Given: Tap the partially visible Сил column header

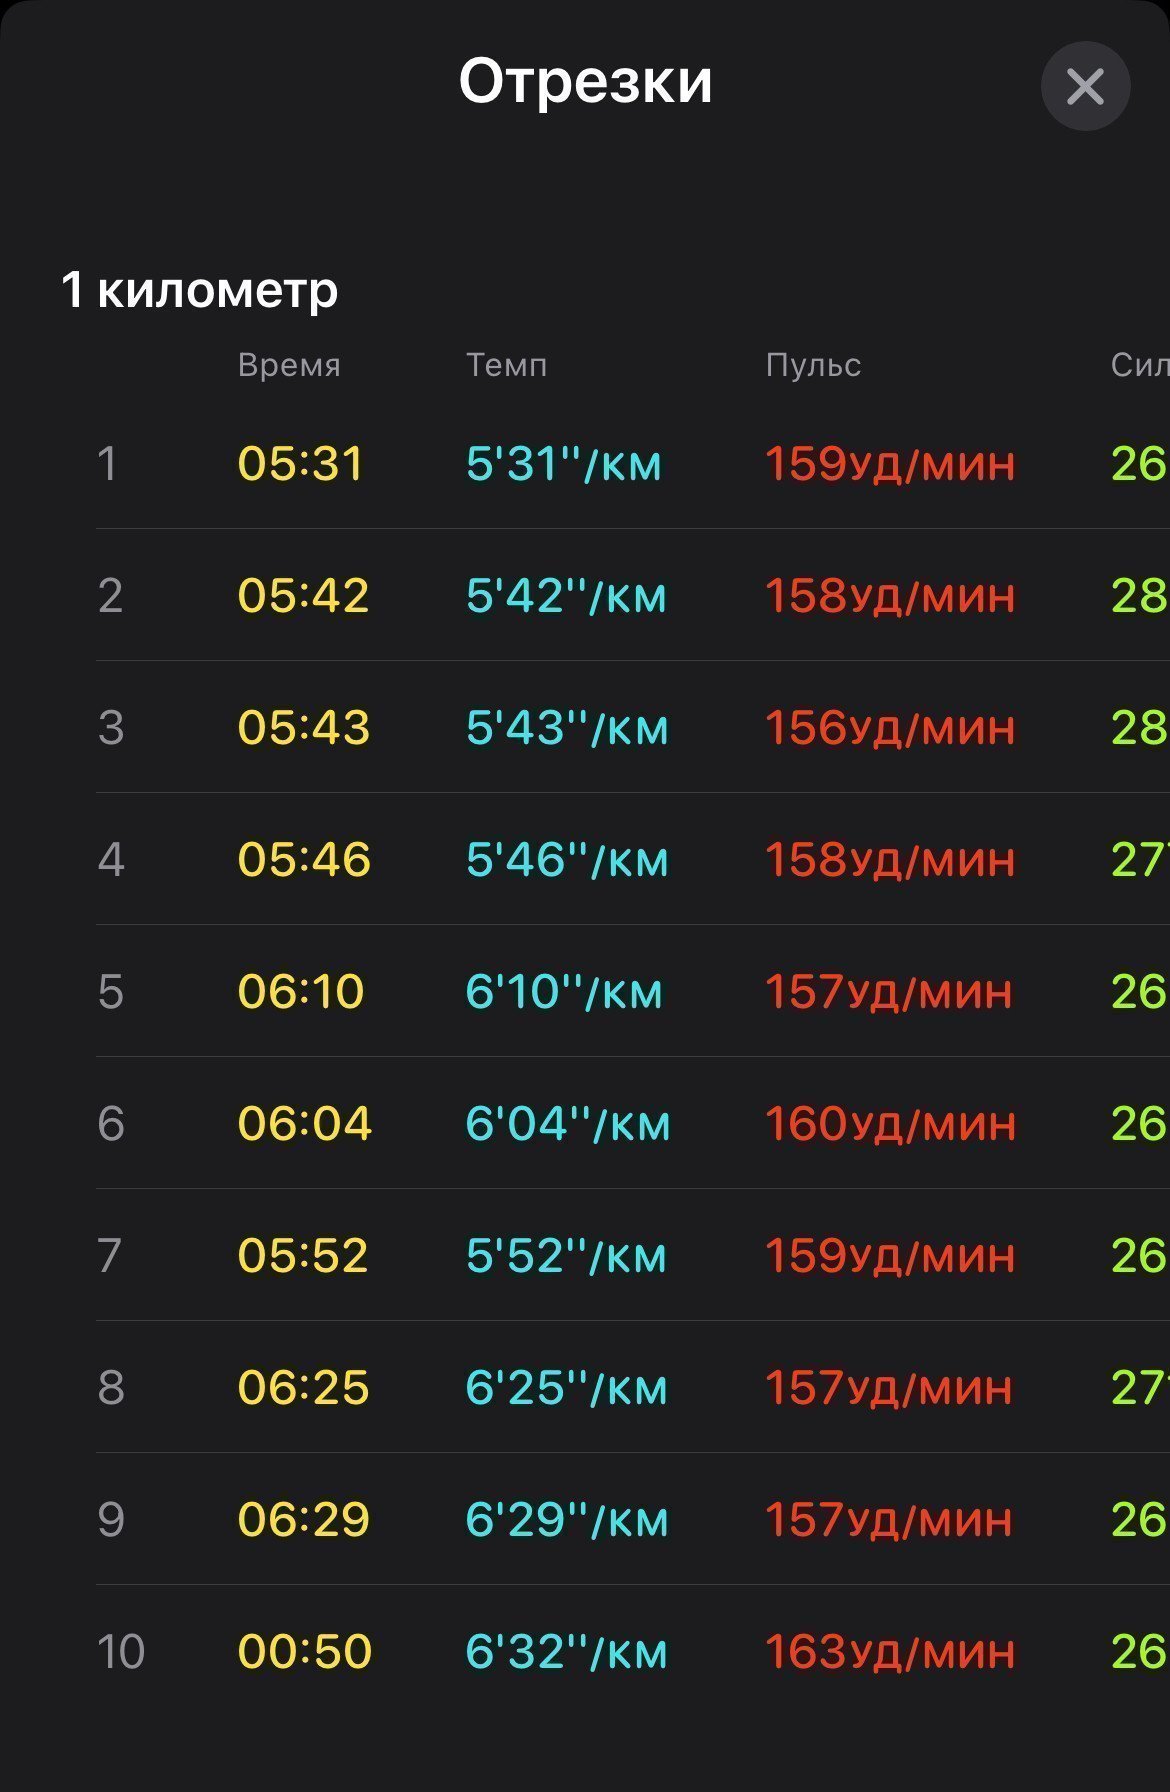Looking at the screenshot, I should point(1140,365).
